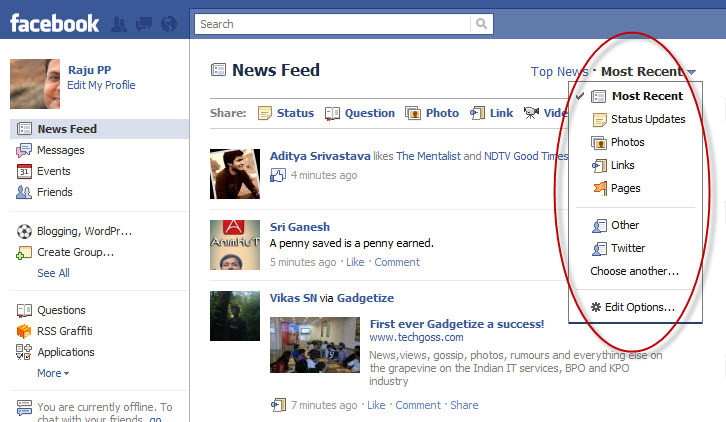Click the Events calendar icon
This screenshot has width=726, height=422.
(24, 171)
